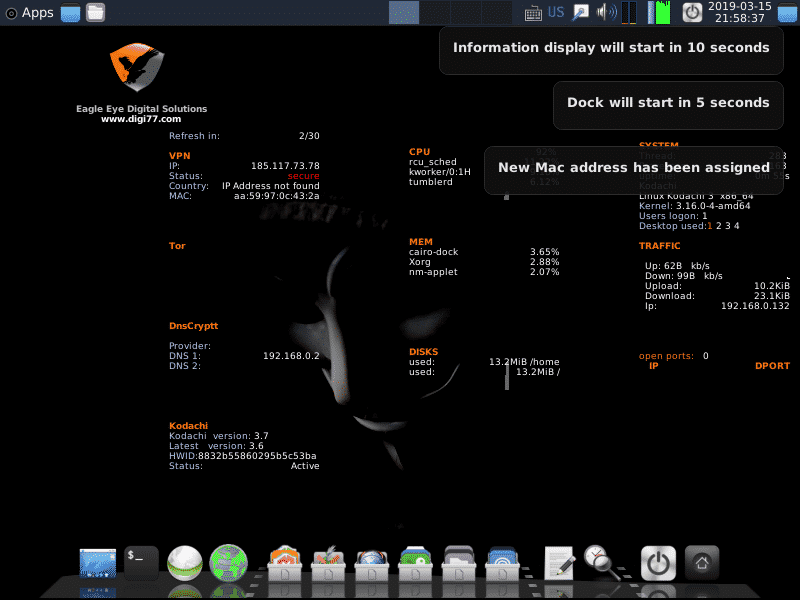
Task: Click the text editor icon in the dock
Action: point(558,562)
